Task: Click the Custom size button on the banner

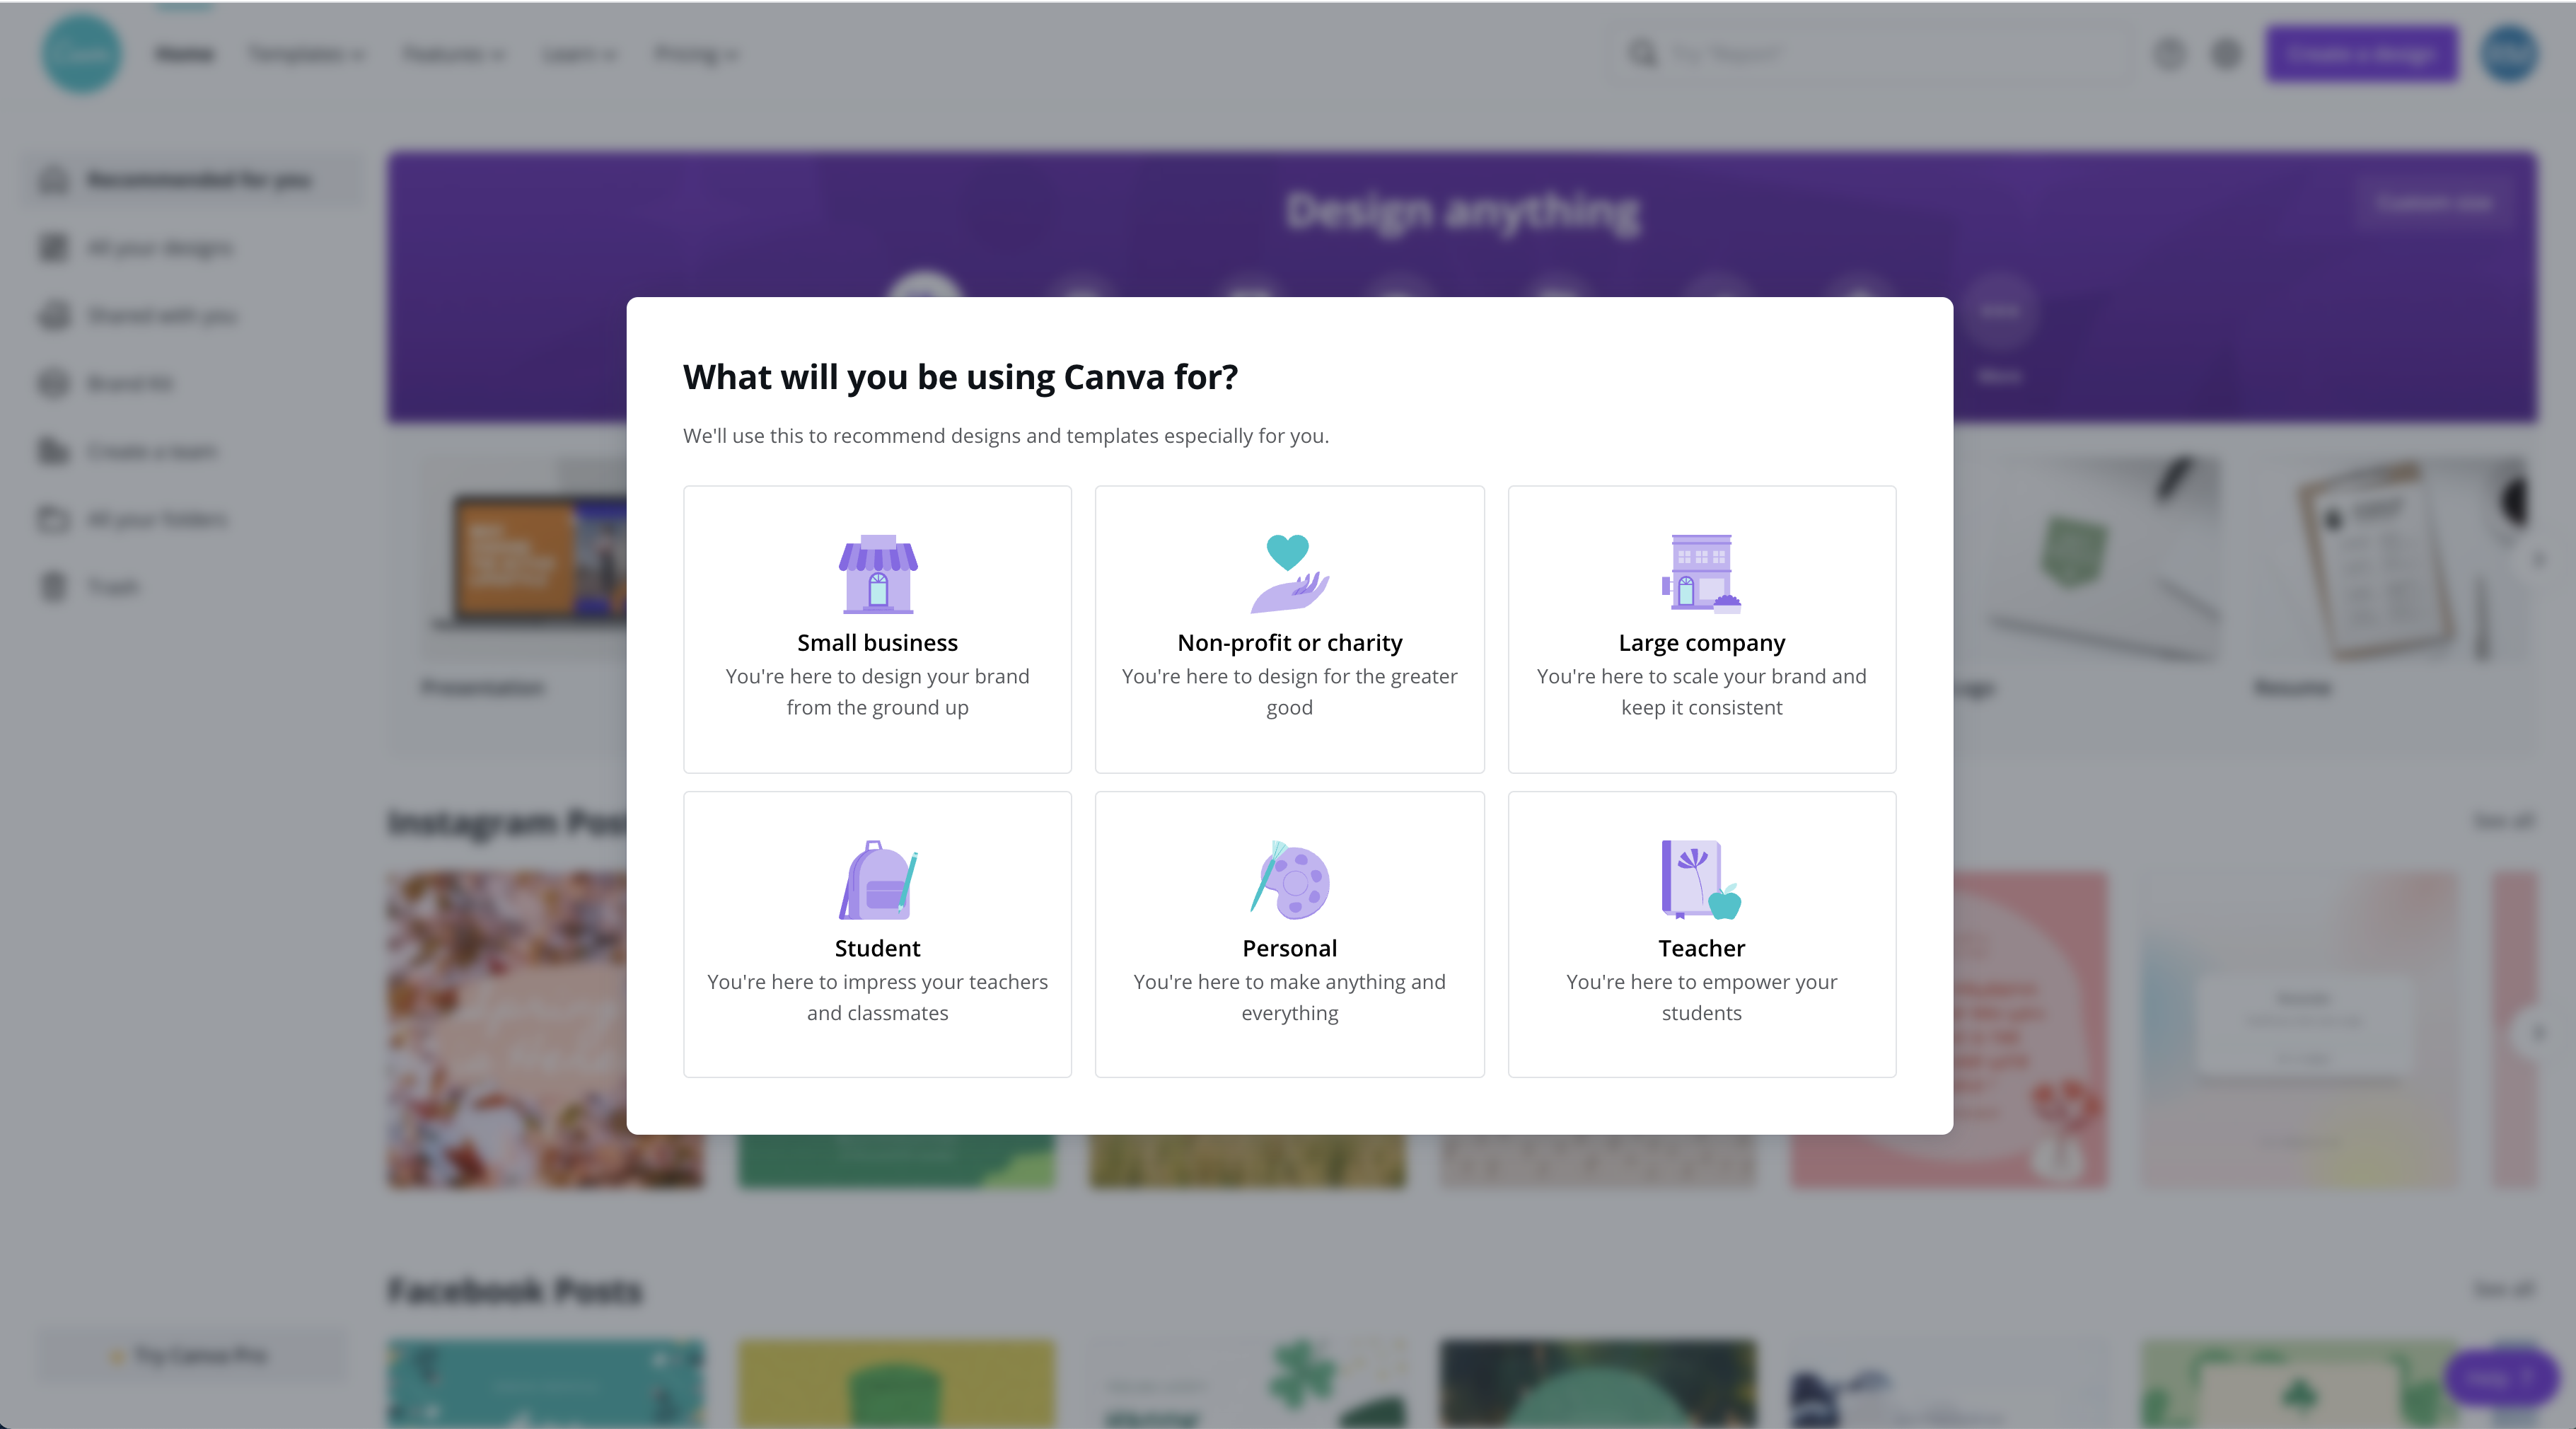Action: pos(2433,203)
